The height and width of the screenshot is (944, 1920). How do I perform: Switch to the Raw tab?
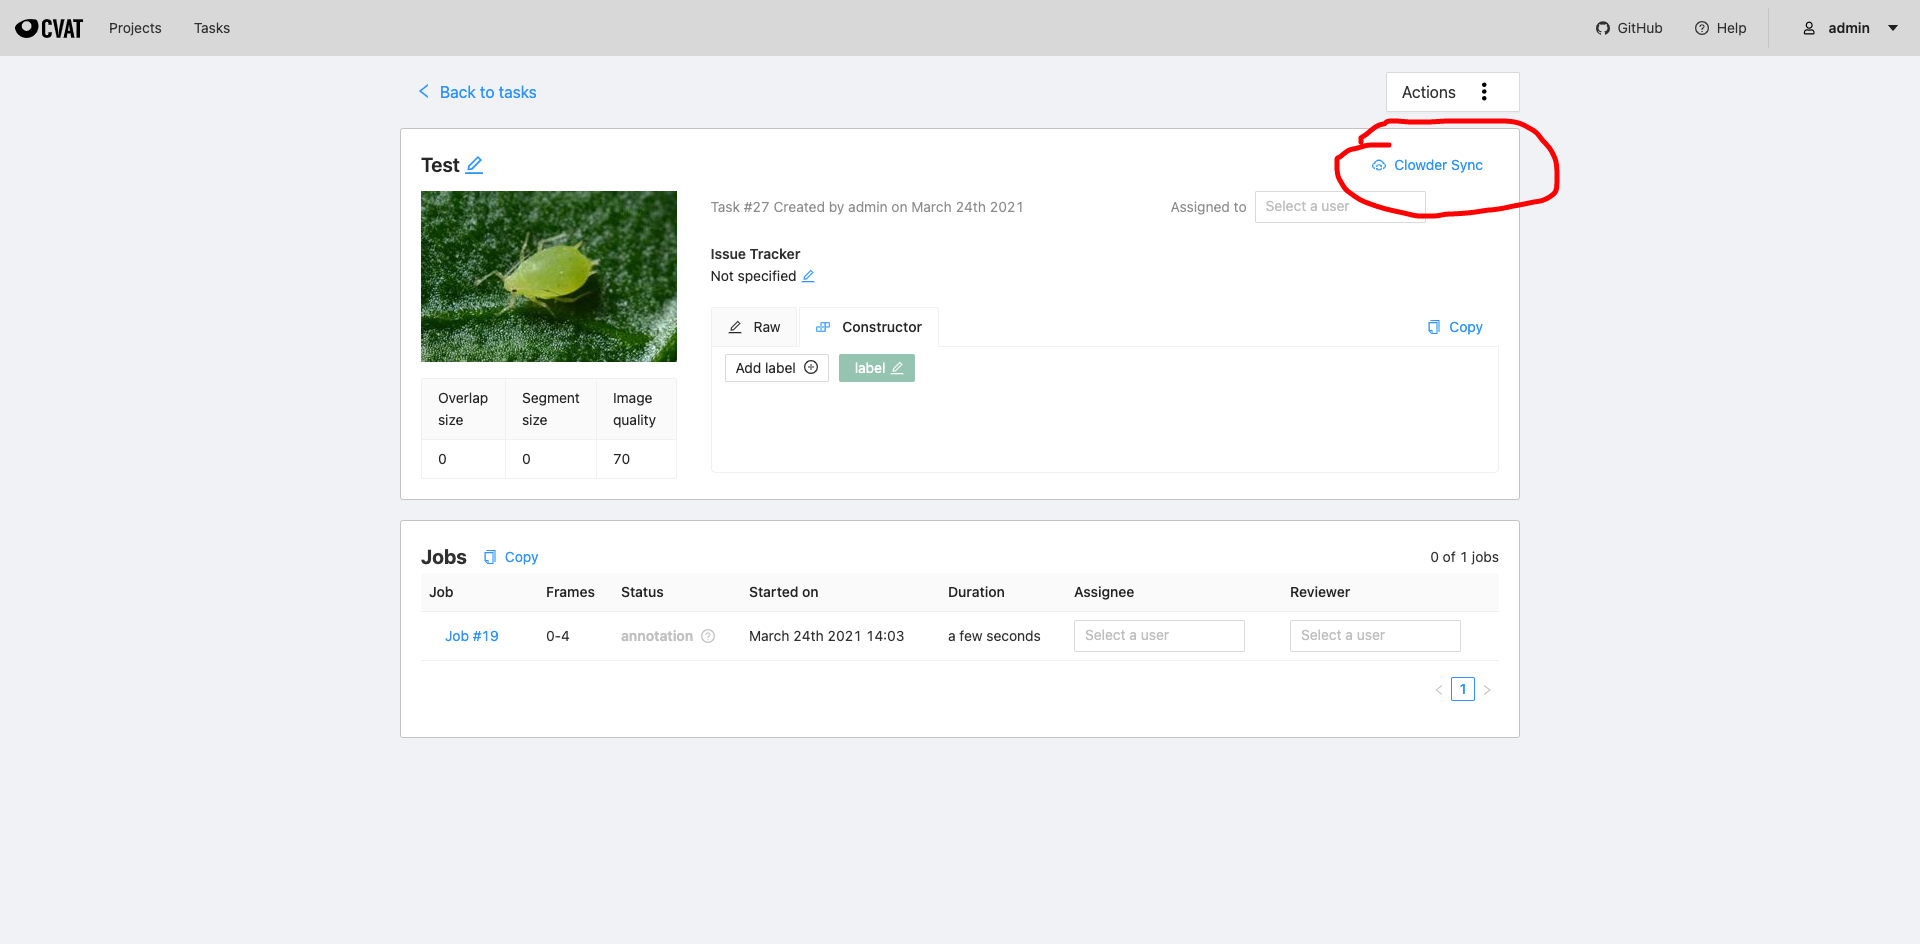tap(753, 327)
